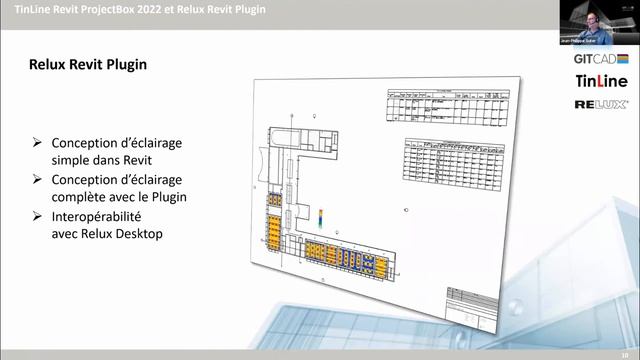The image size is (640, 360).
Task: Click the presenter webcam thumbnail
Action: [600, 22]
